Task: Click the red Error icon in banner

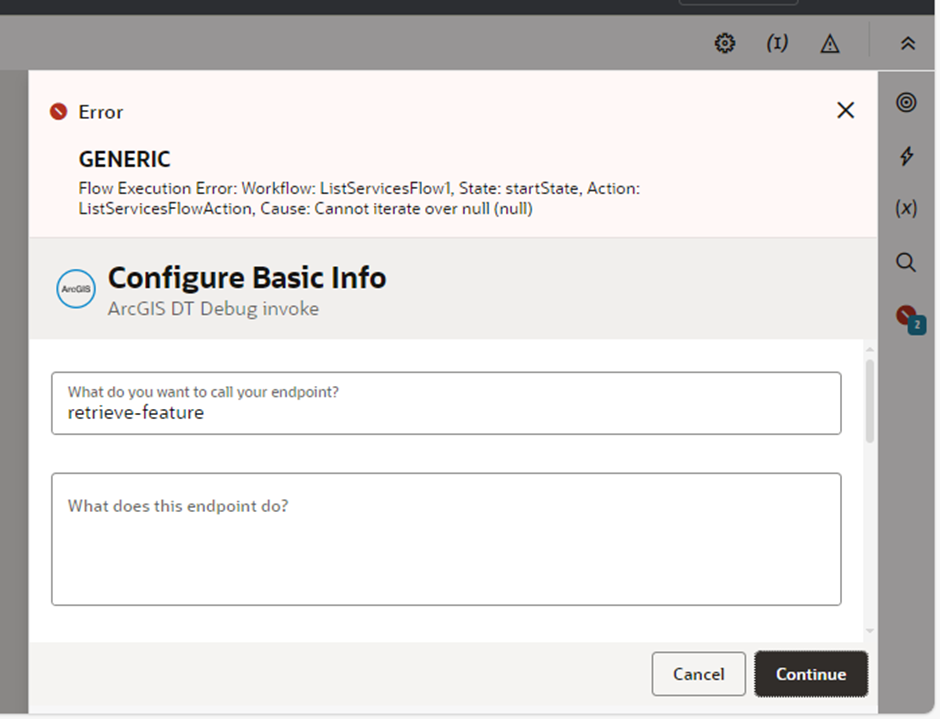Action: [58, 112]
